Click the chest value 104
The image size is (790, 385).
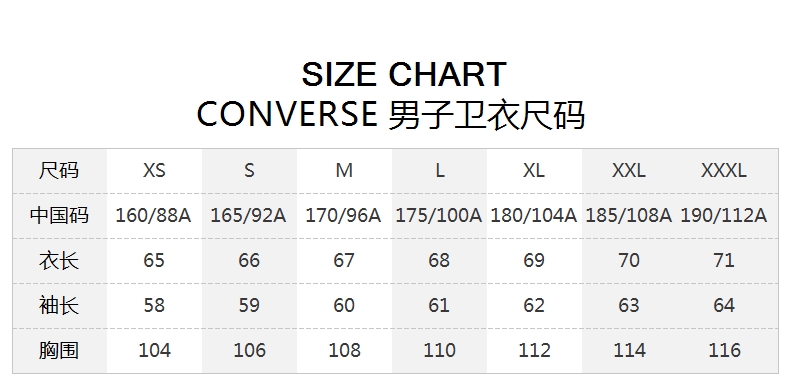point(154,350)
